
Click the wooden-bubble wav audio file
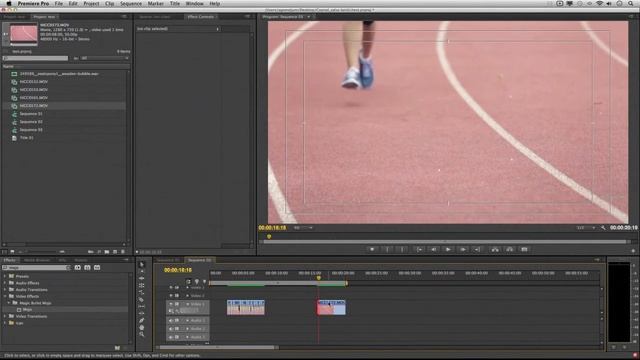59,74
